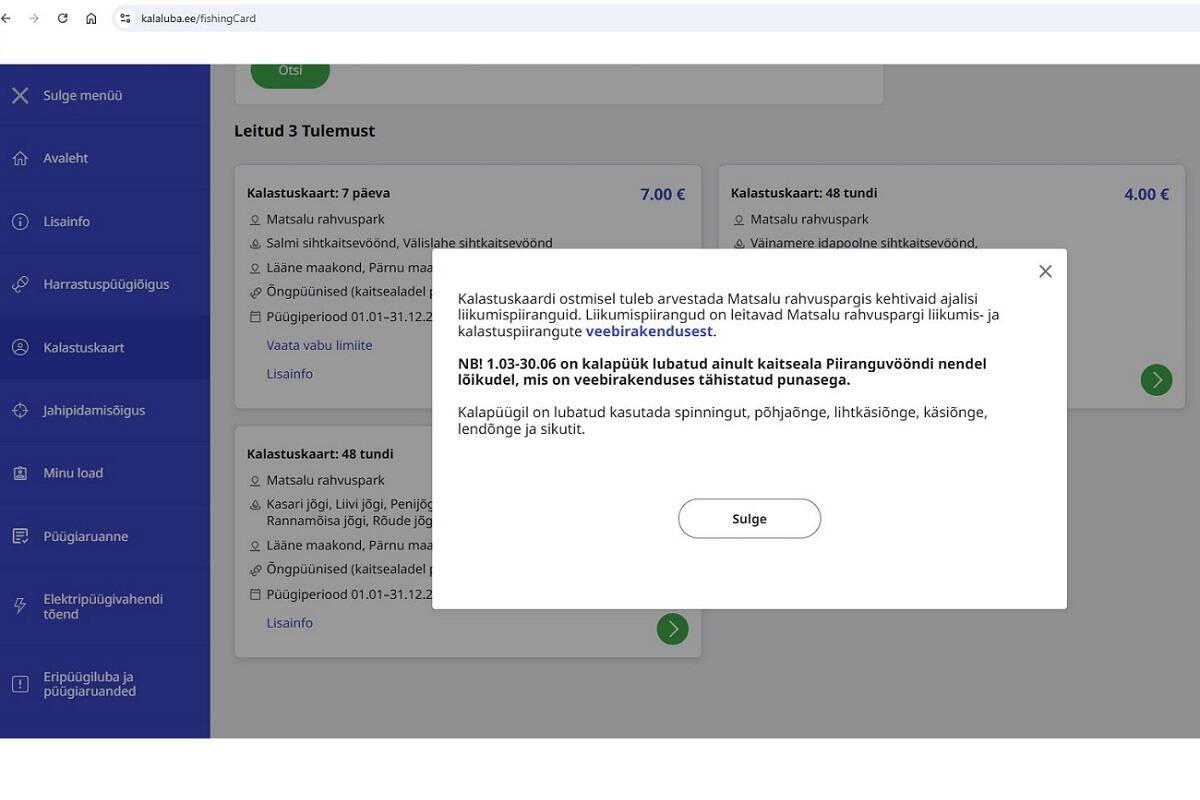
Task: Open the Kalastuskaart menu item
Action: (x=83, y=348)
